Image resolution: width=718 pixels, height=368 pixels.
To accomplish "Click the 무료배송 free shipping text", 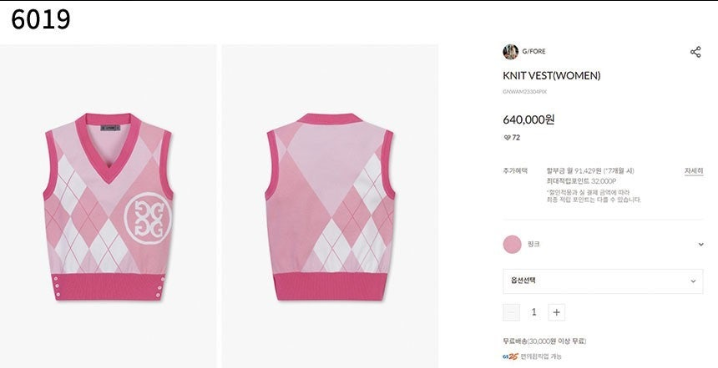I will point(515,341).
